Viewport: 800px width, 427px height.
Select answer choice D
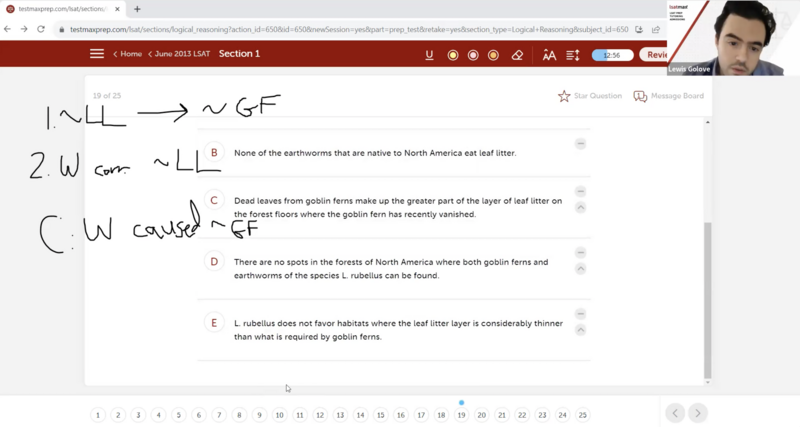(x=213, y=262)
